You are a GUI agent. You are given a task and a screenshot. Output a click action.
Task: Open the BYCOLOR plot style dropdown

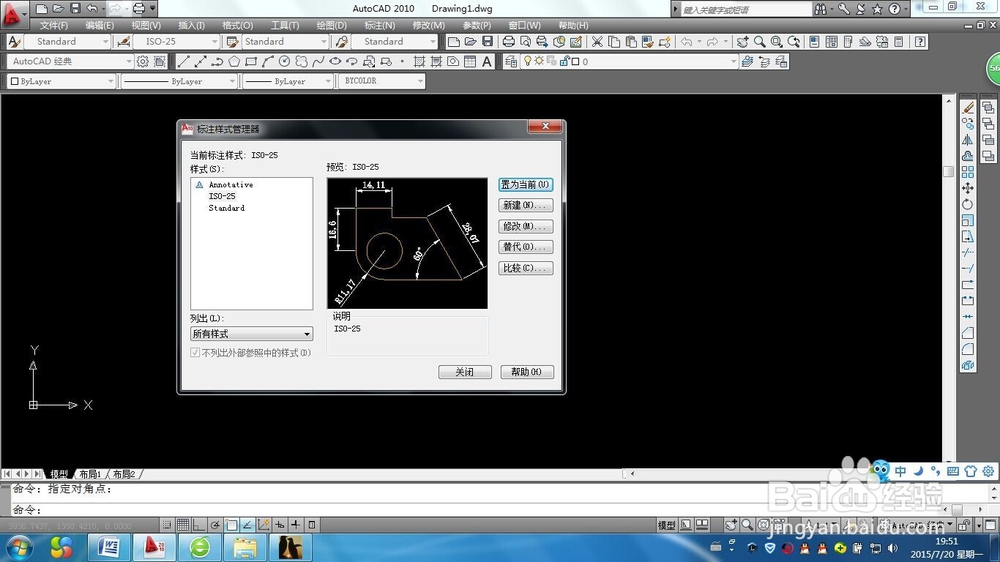coord(381,81)
